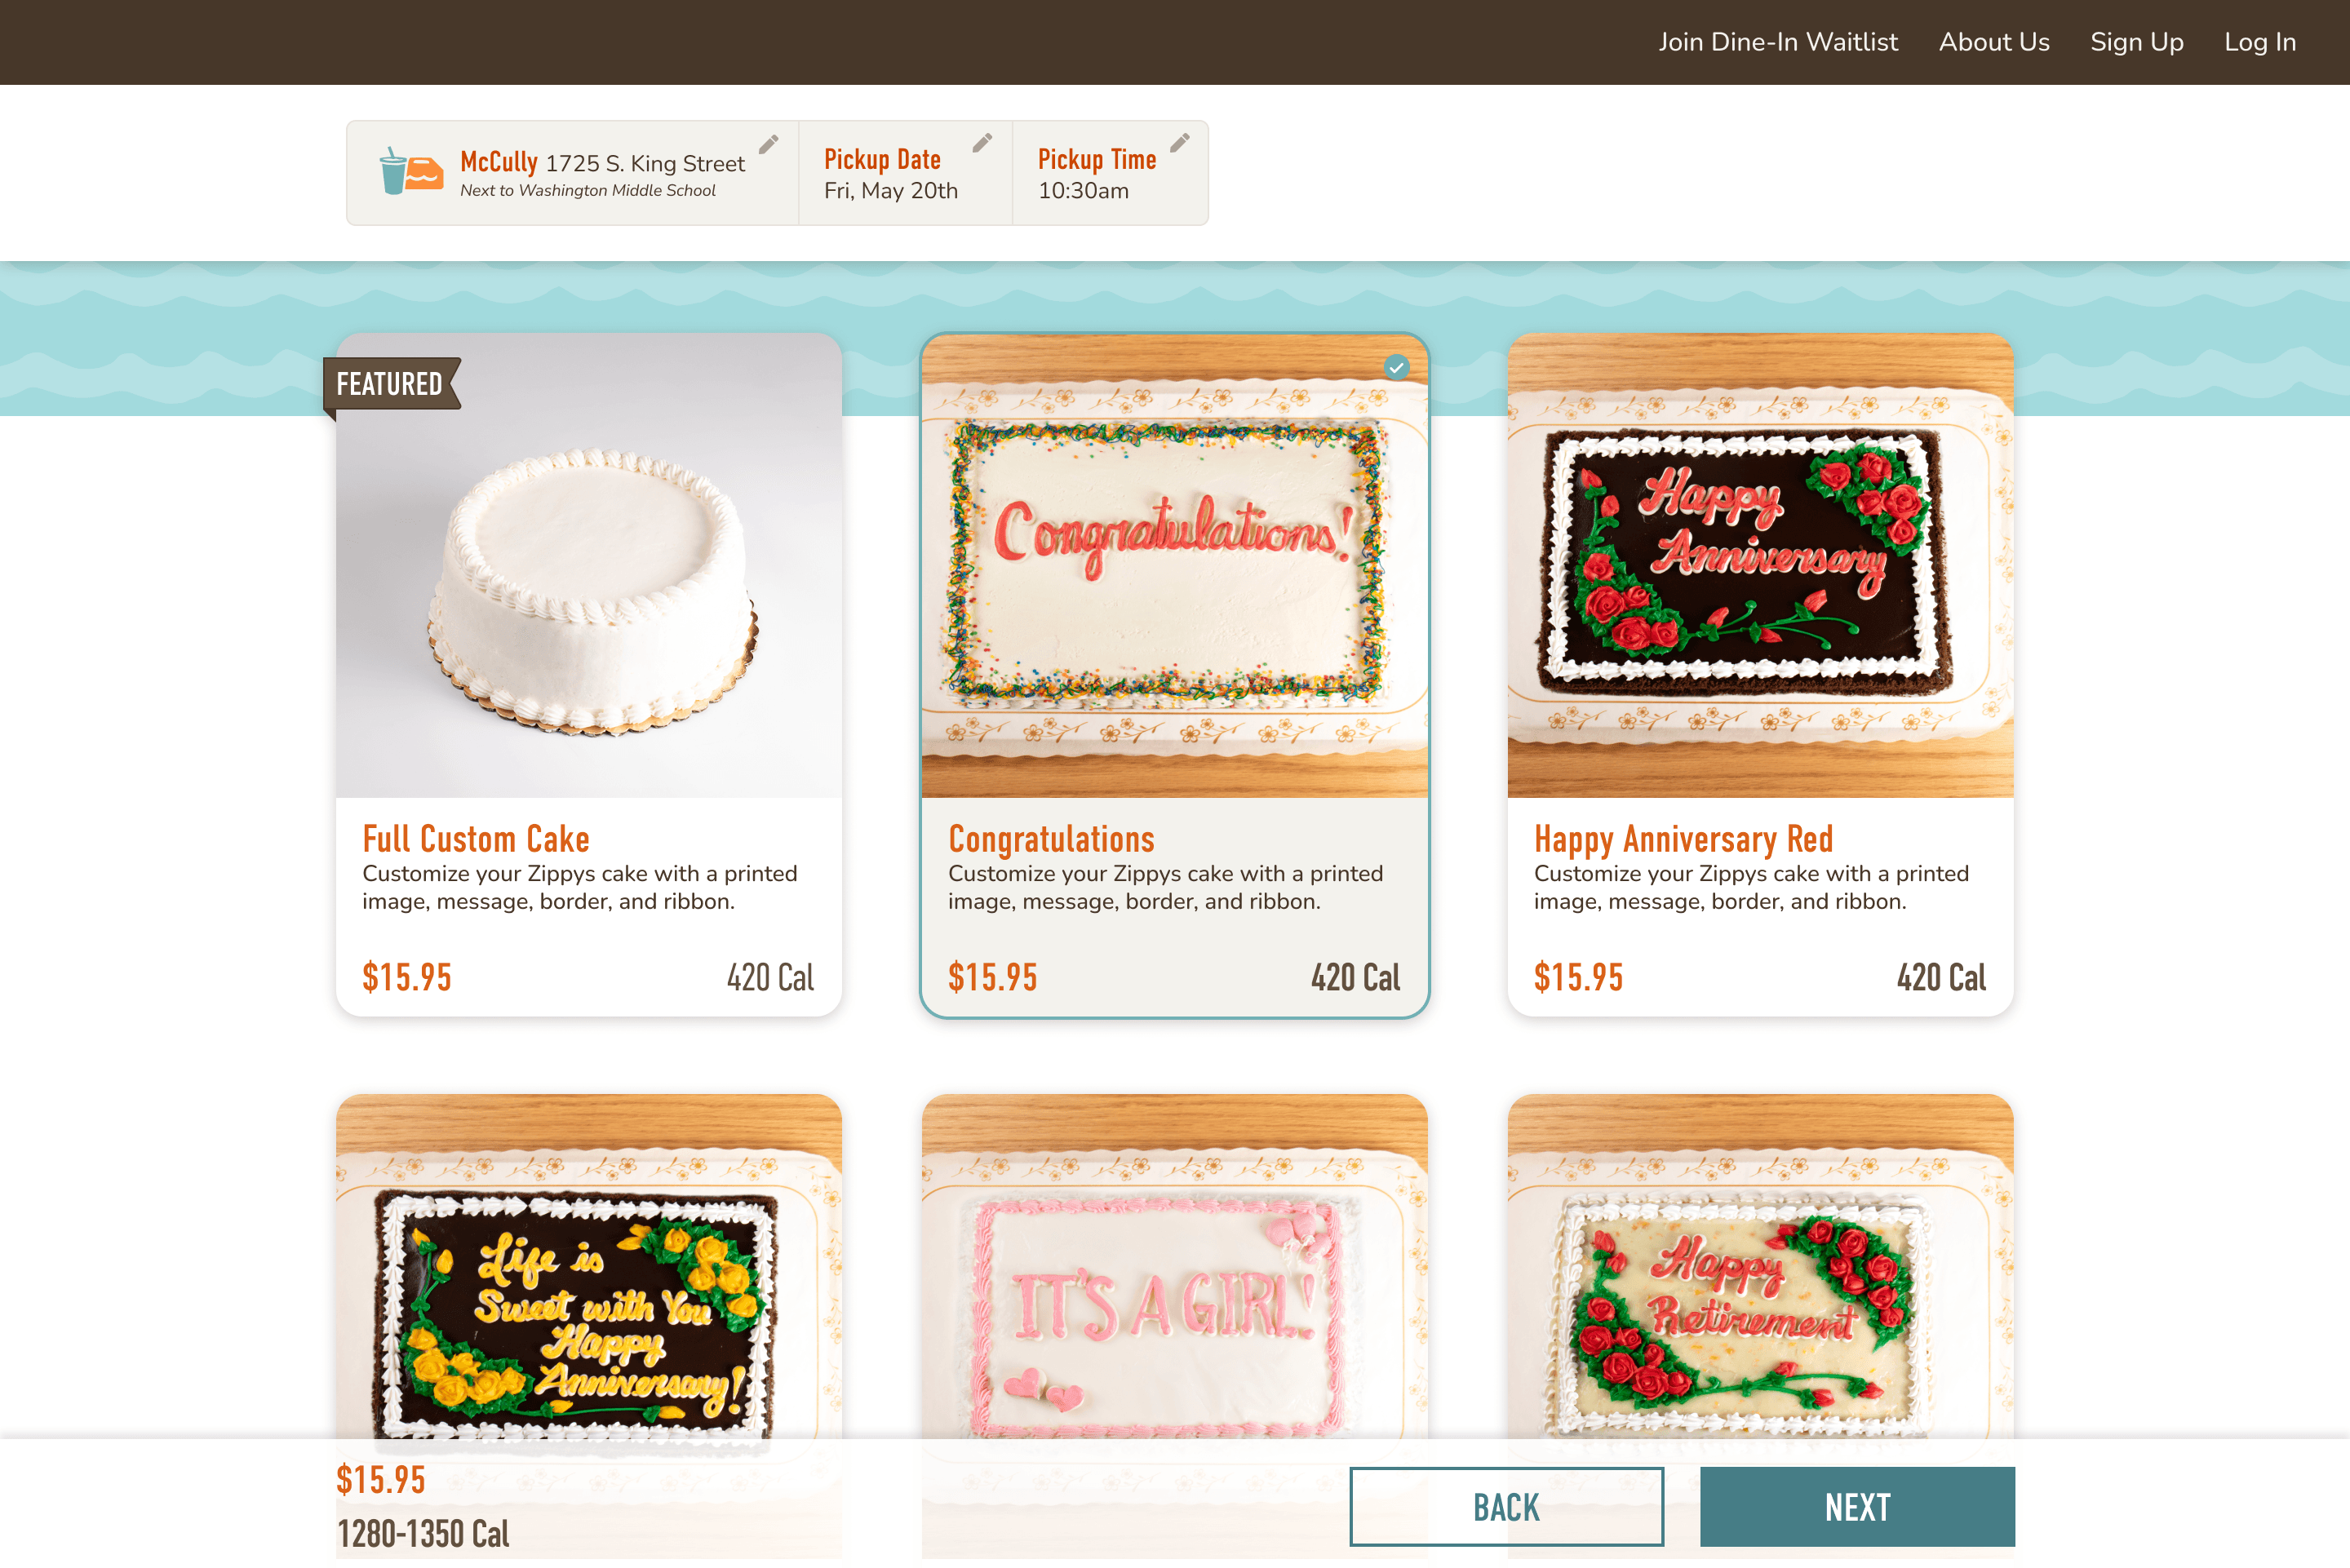The image size is (2350, 1568).
Task: Click the Pickup Date edit pencil
Action: click(982, 143)
